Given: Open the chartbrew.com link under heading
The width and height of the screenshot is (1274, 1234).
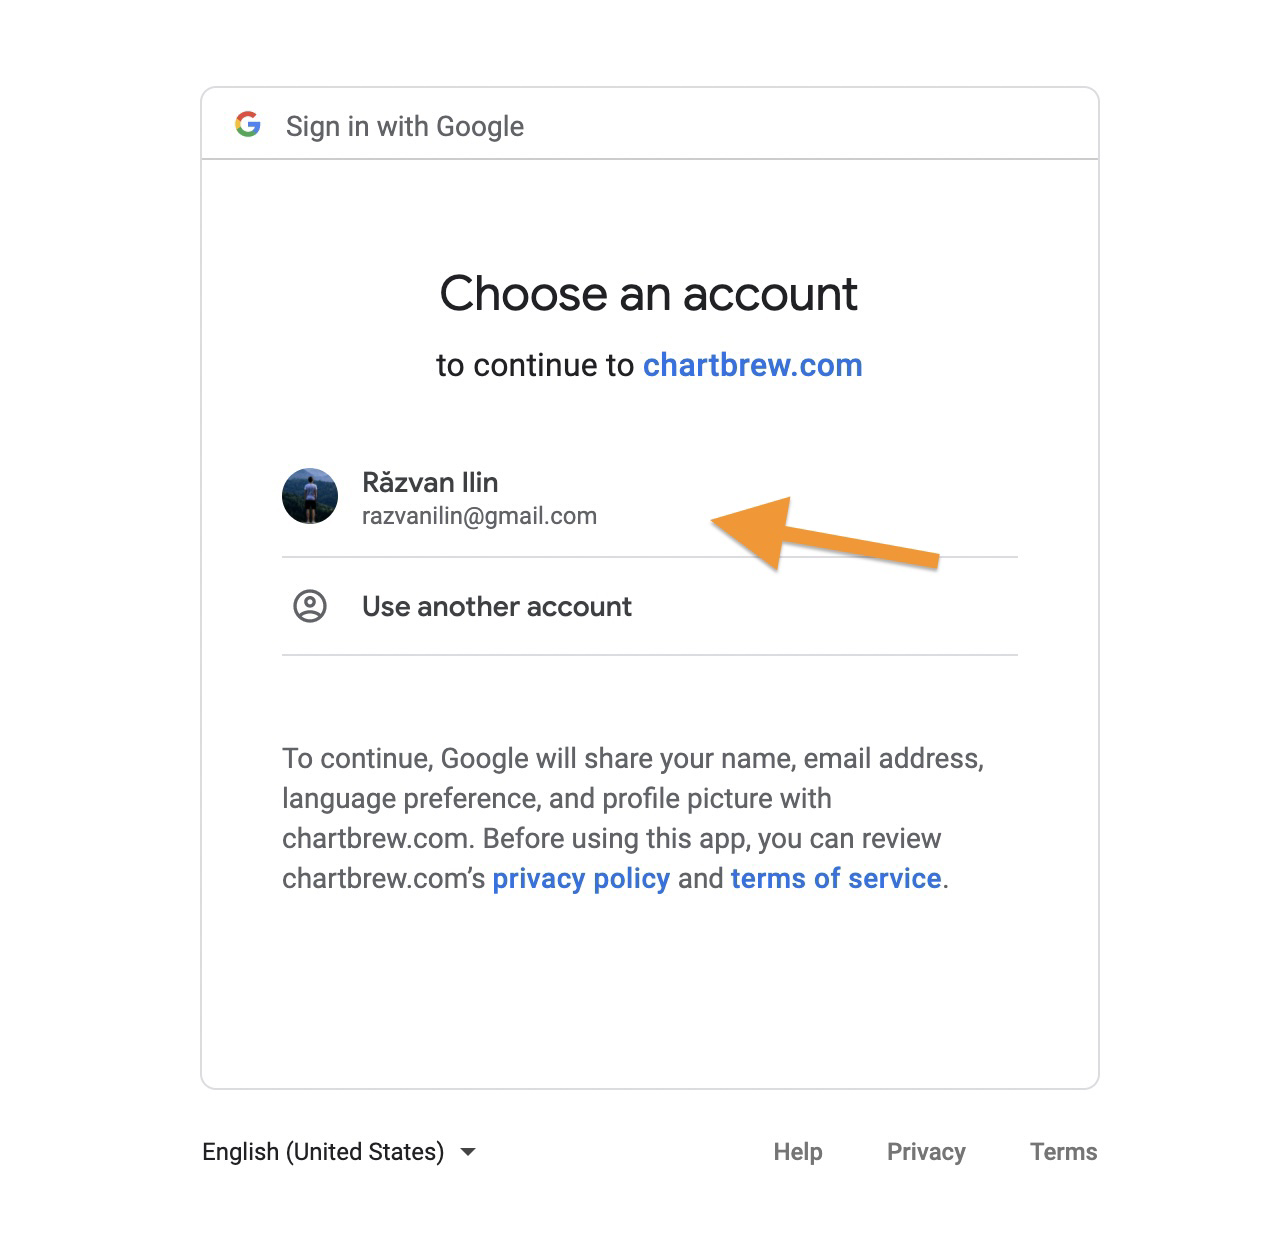Looking at the screenshot, I should point(752,365).
